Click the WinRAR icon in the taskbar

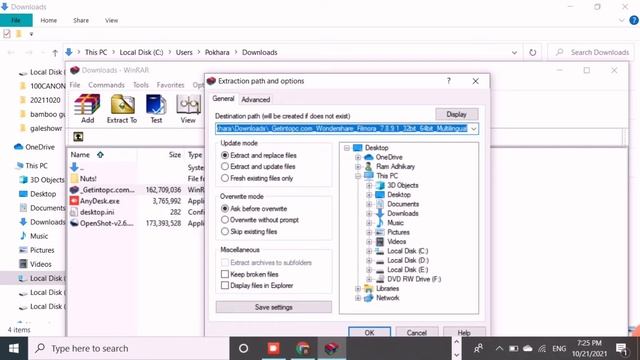click(x=331, y=348)
